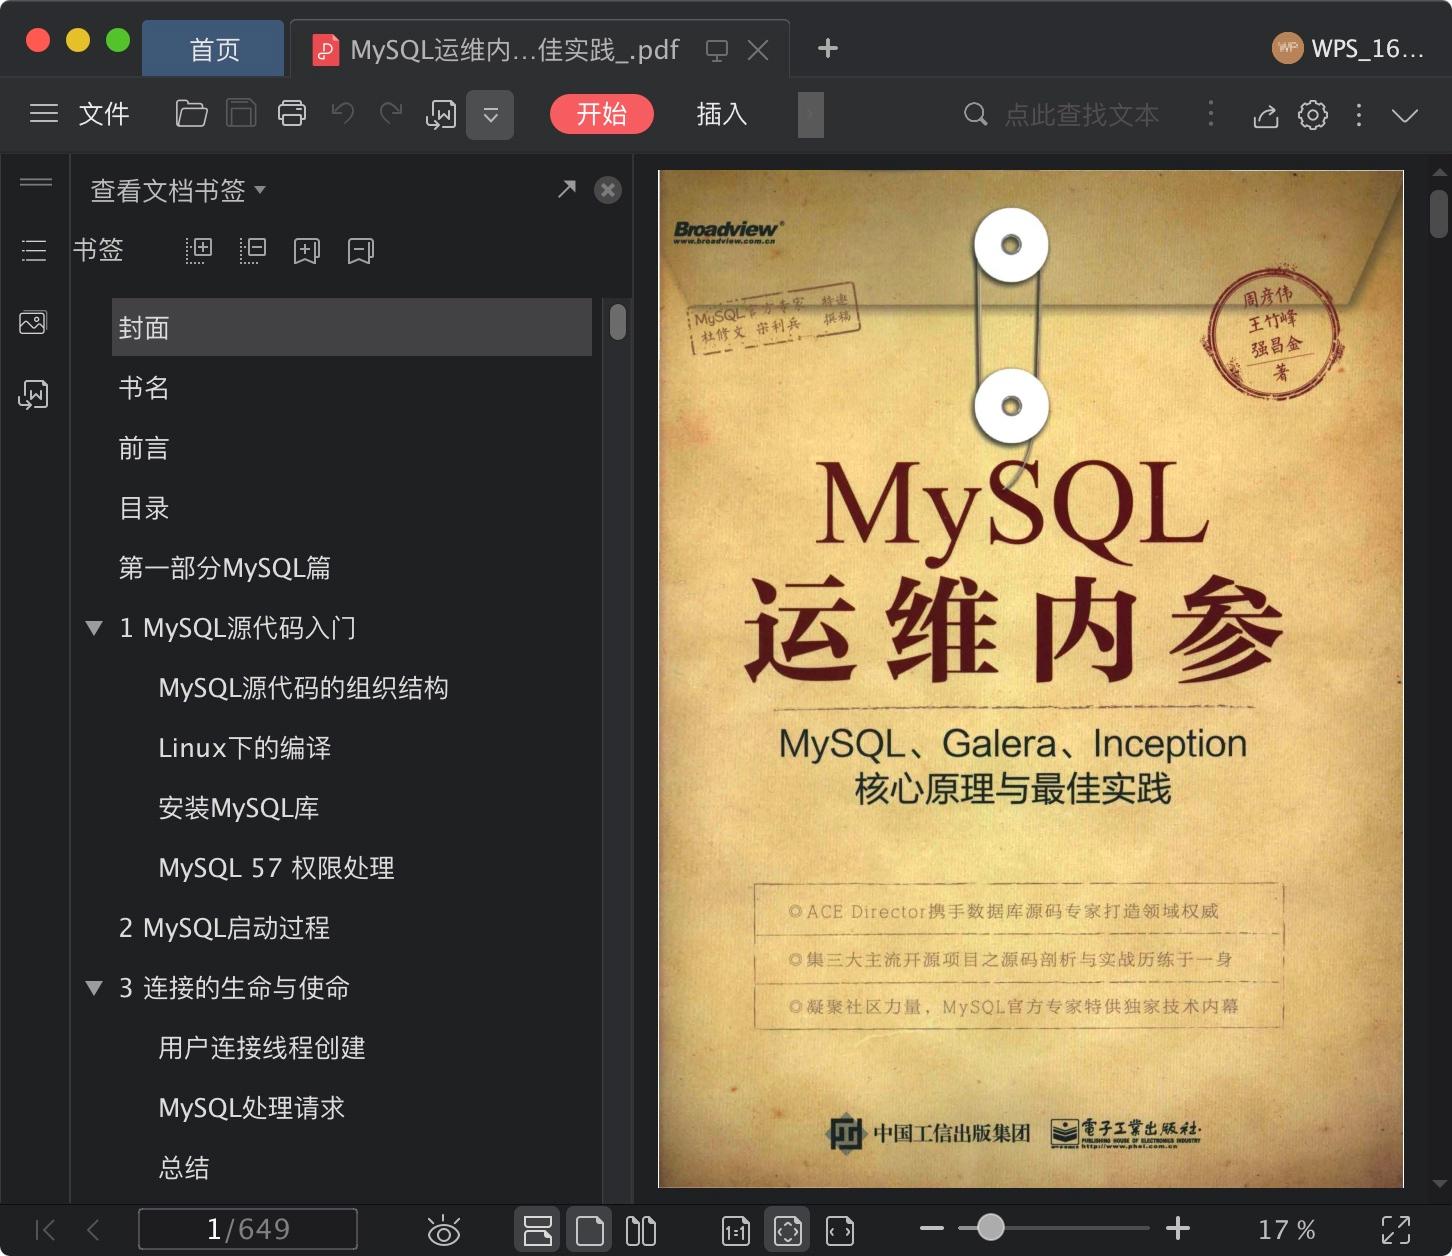Select MySQL 57 权限处理 bookmark

277,868
